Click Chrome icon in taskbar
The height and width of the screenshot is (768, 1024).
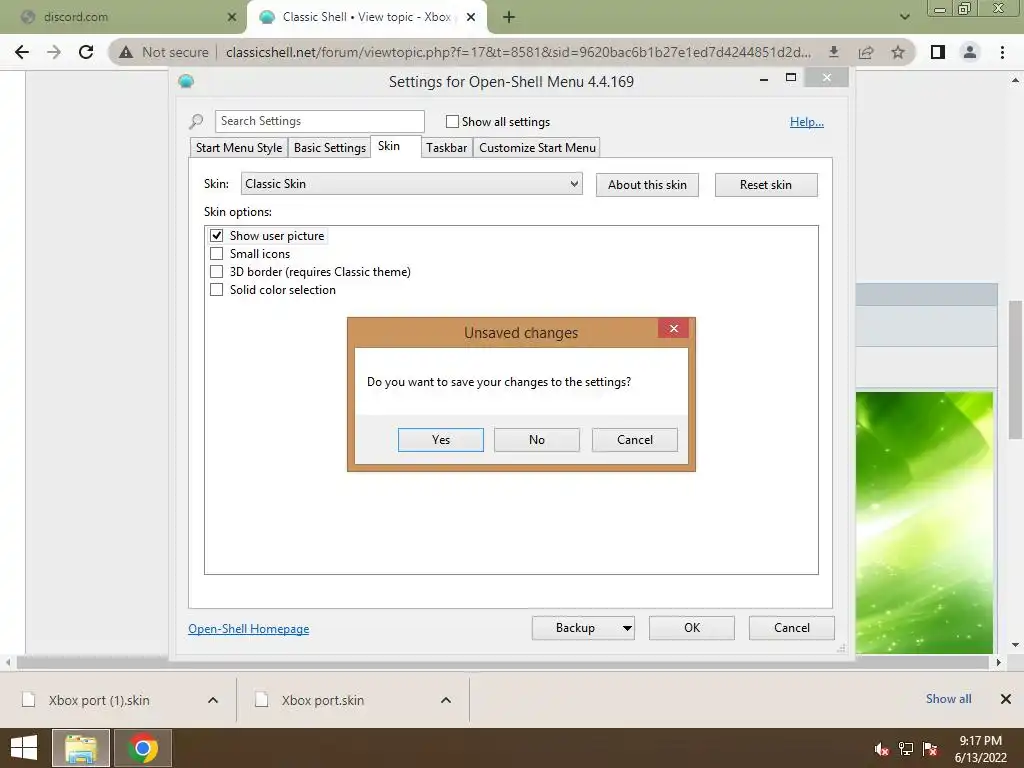click(x=143, y=748)
